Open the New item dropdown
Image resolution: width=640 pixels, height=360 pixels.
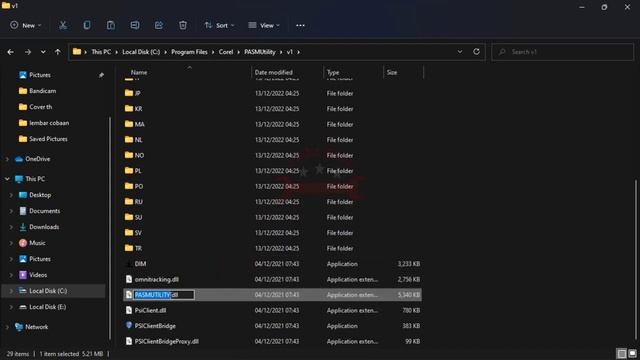(26, 25)
